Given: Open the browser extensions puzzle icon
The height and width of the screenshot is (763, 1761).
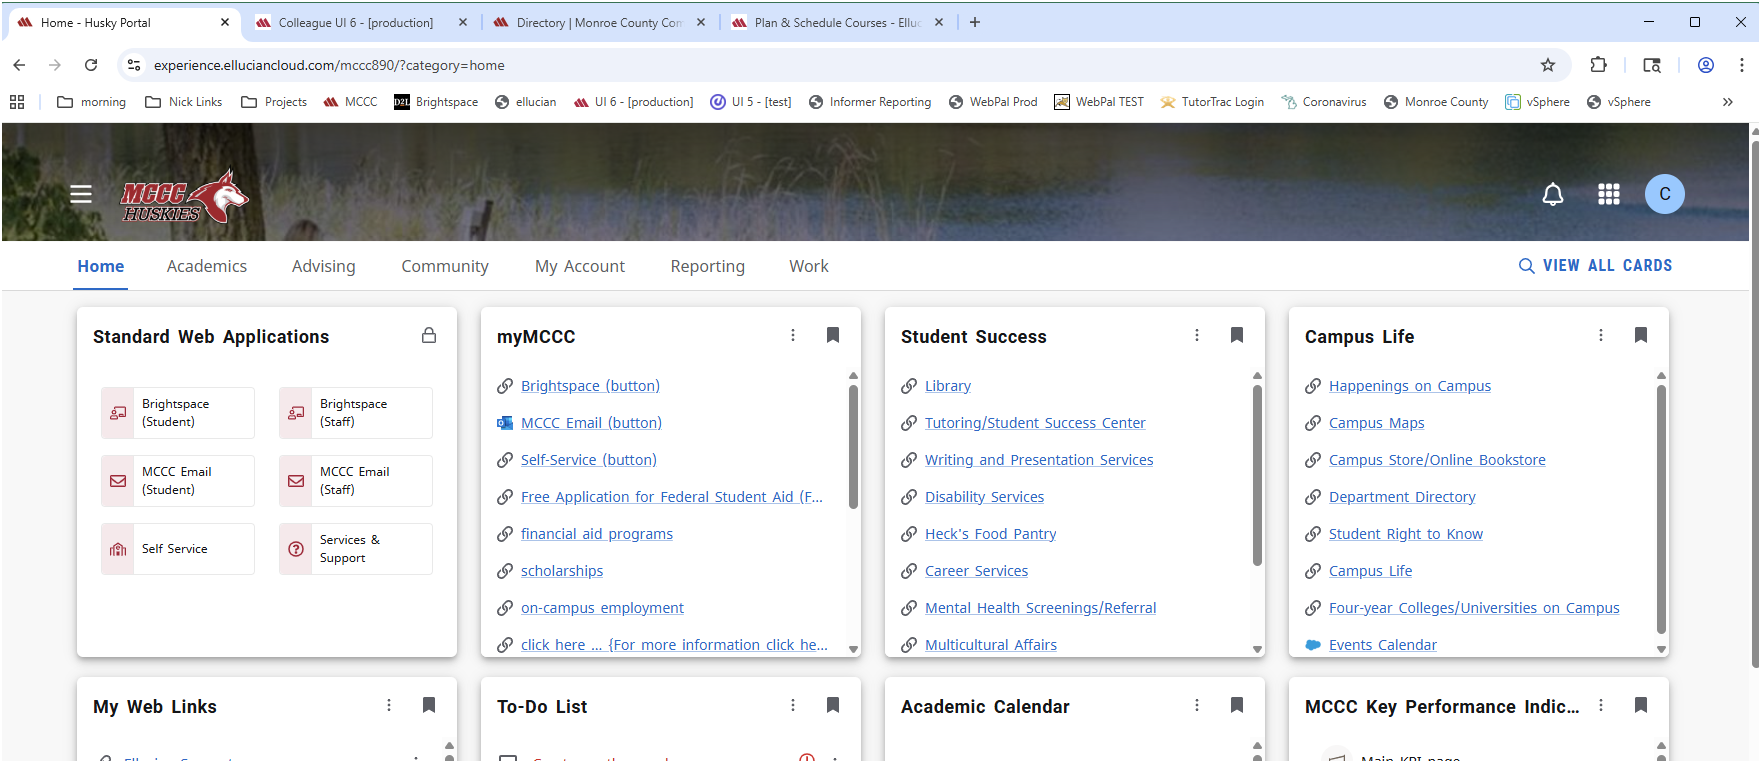Looking at the screenshot, I should [1598, 65].
